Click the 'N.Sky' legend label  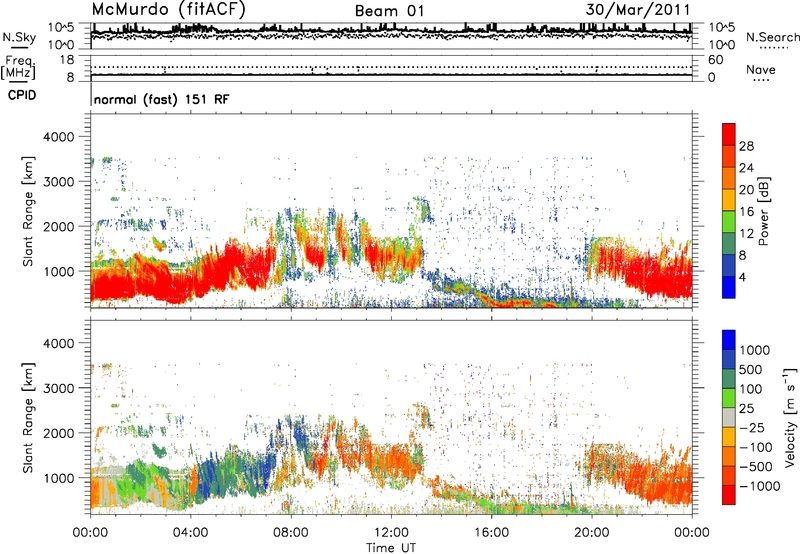click(19, 37)
